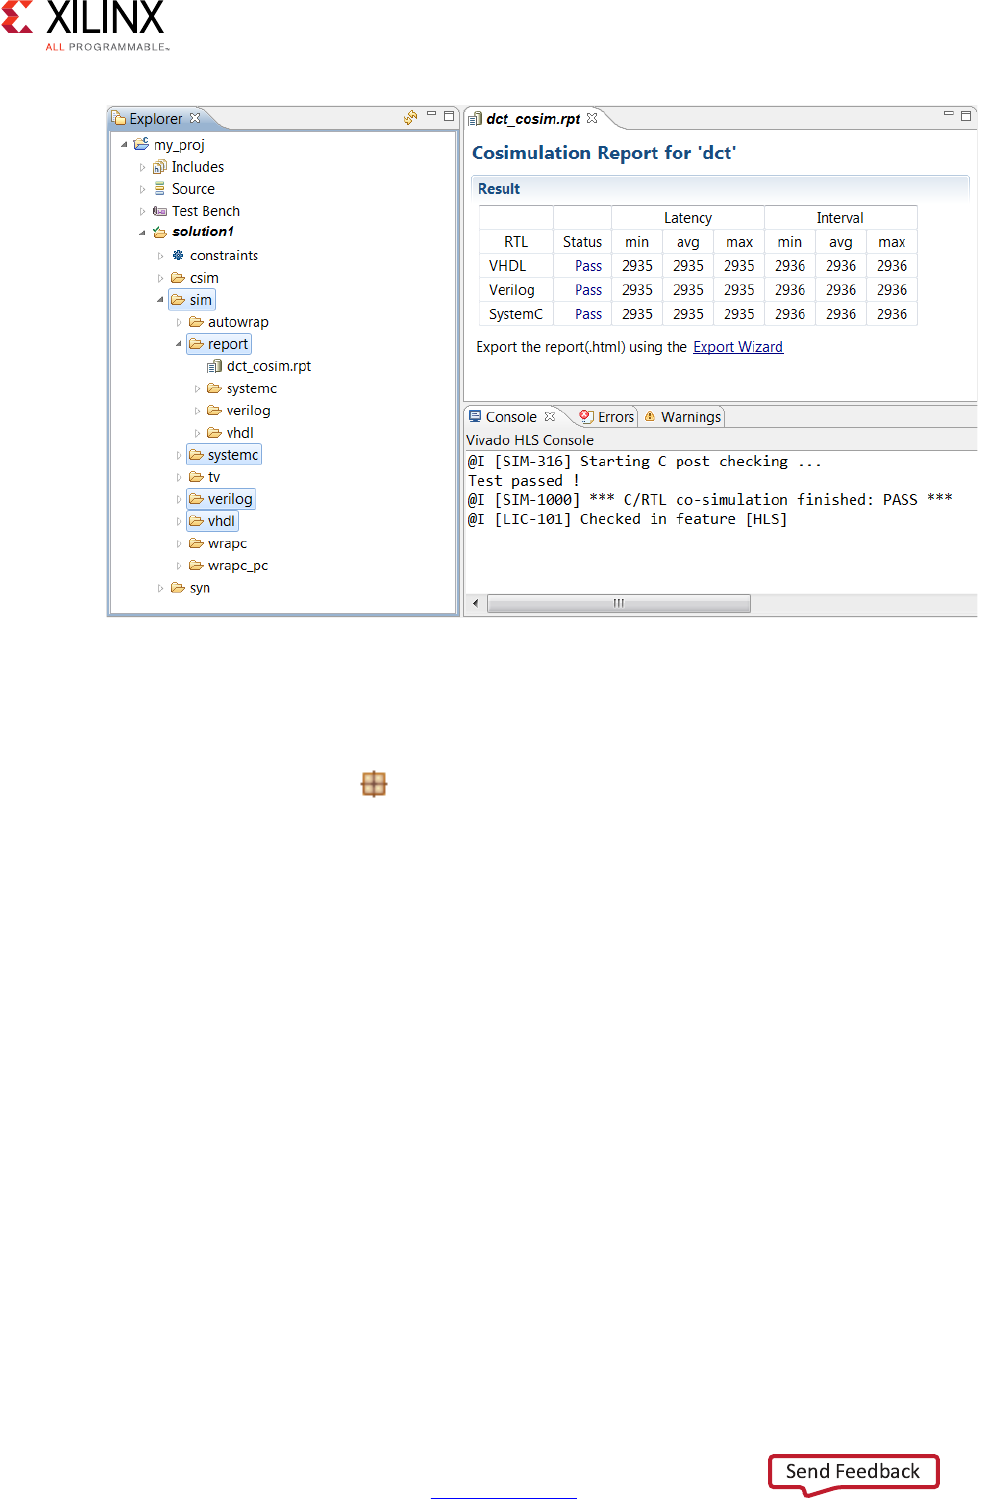Viewport: 1008px width, 1510px height.
Task: Select the wrapc_pc folder
Action: [x=238, y=565]
